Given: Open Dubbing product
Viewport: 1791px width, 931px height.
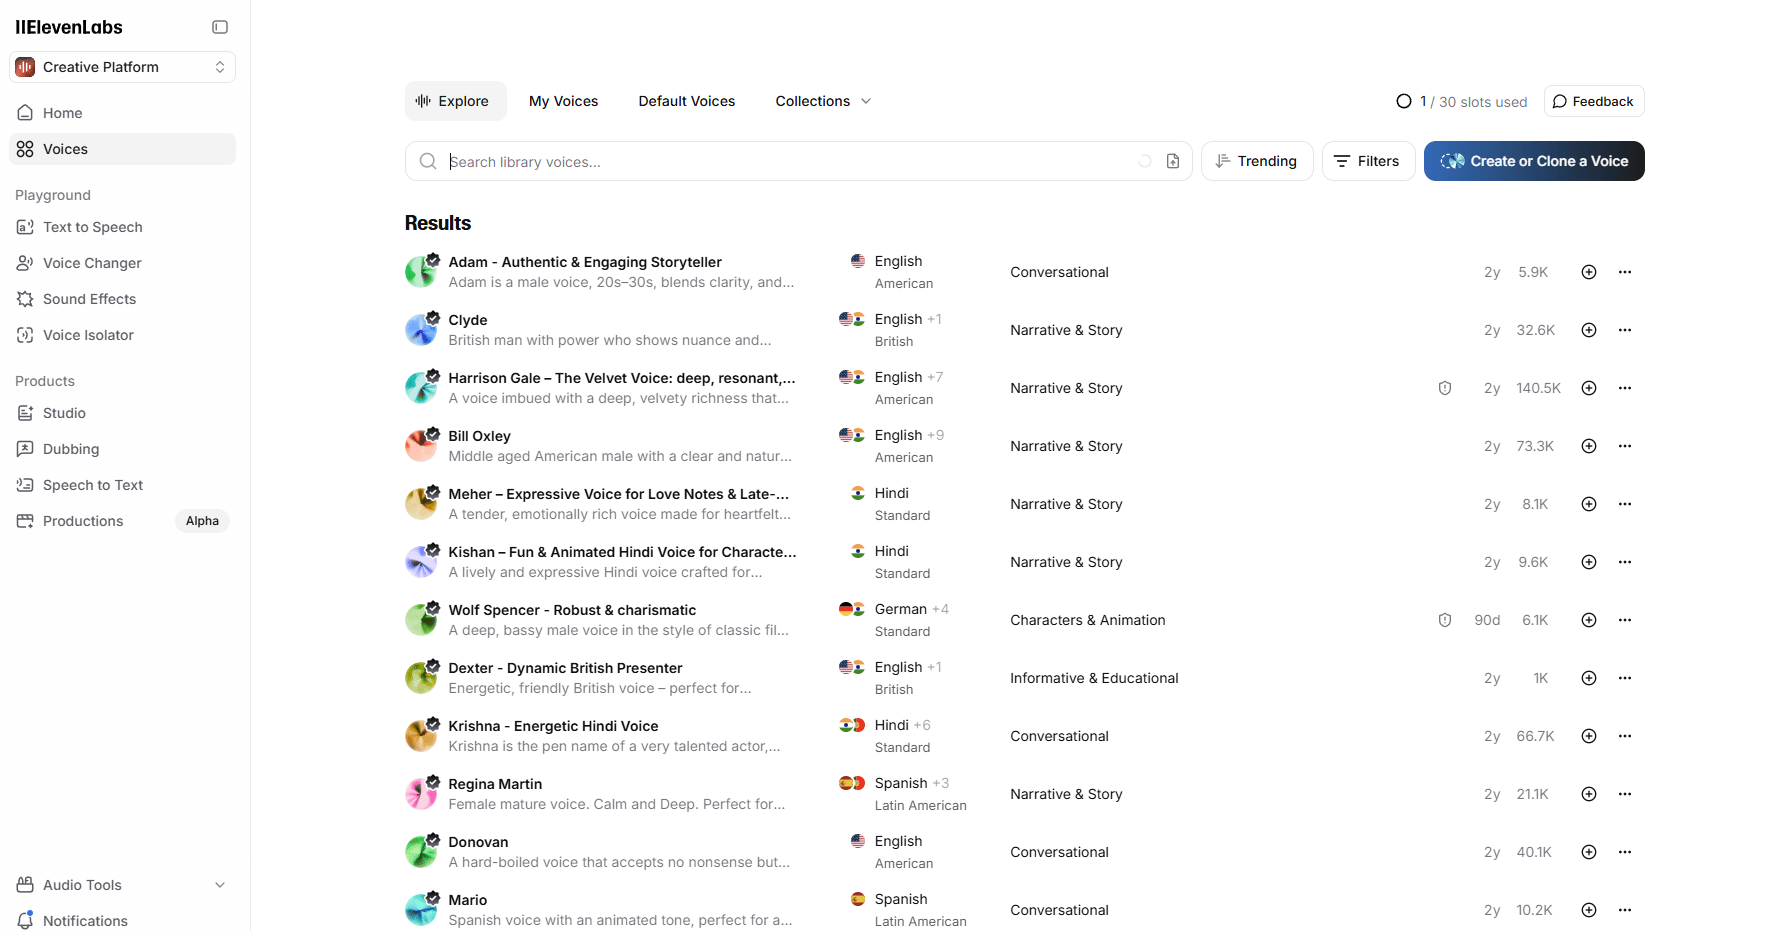Looking at the screenshot, I should point(123,449).
